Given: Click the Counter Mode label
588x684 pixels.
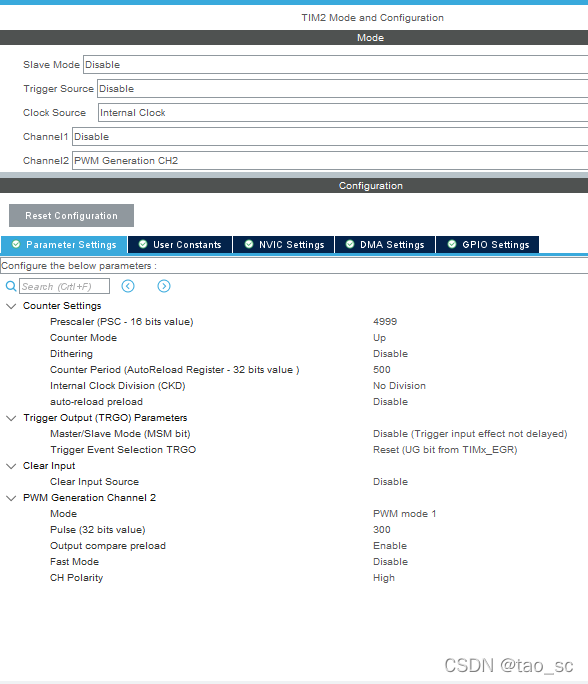Looking at the screenshot, I should tap(83, 338).
